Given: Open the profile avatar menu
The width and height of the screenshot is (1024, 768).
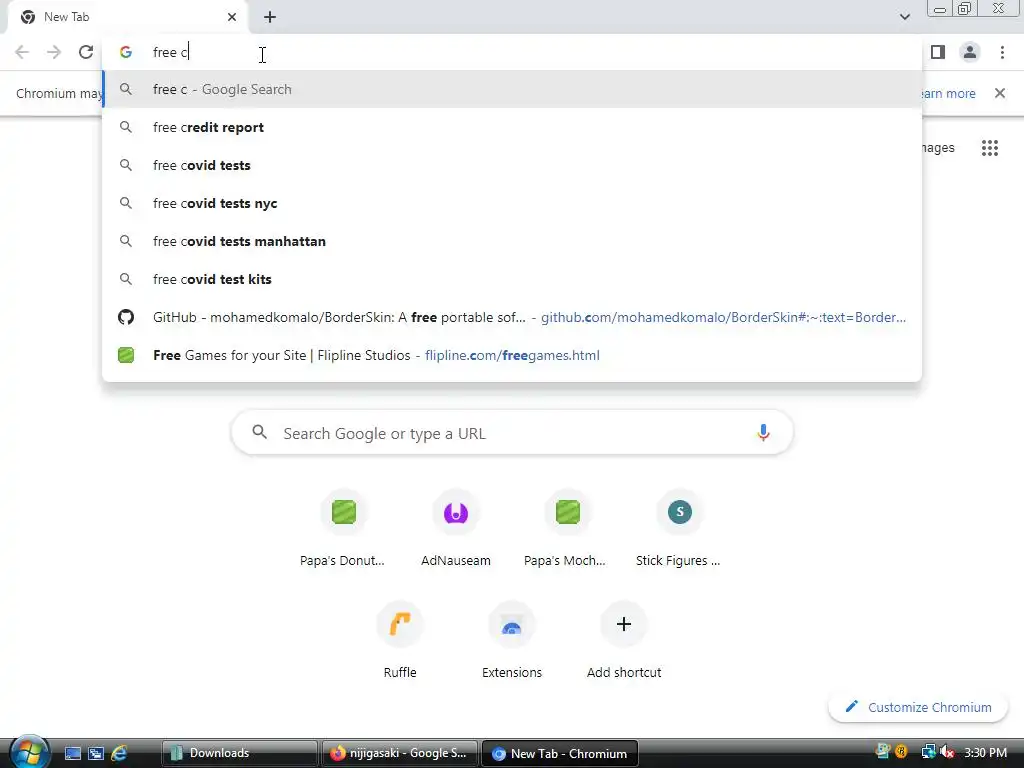Looking at the screenshot, I should click(970, 52).
